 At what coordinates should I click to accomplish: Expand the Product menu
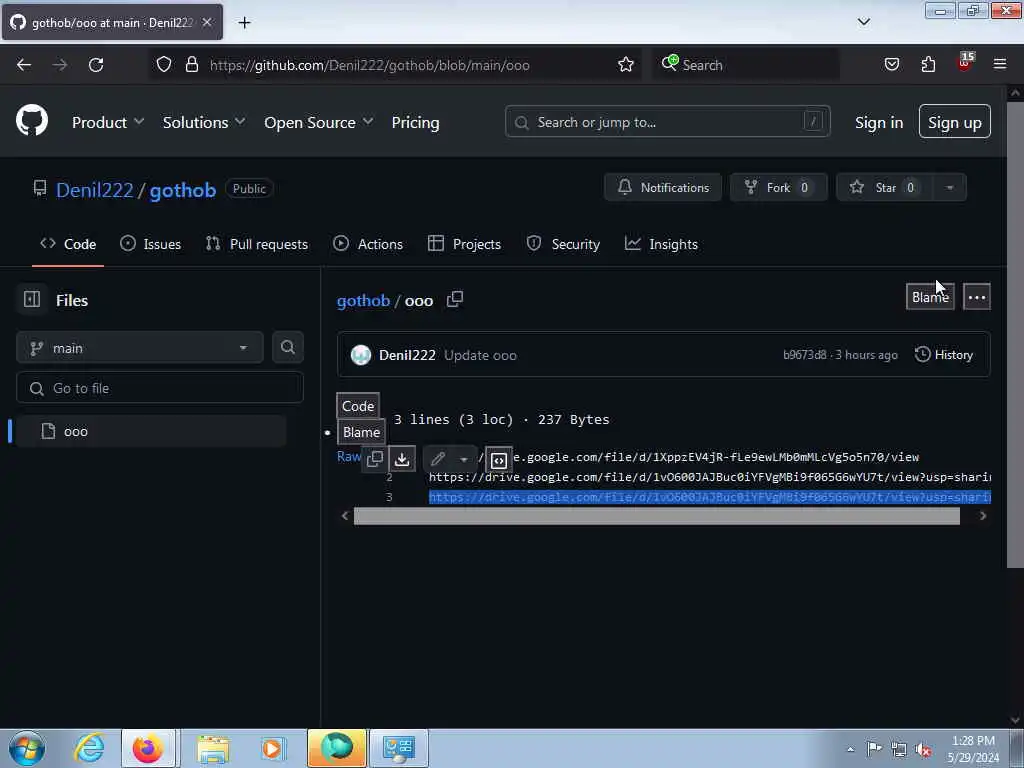tap(108, 122)
